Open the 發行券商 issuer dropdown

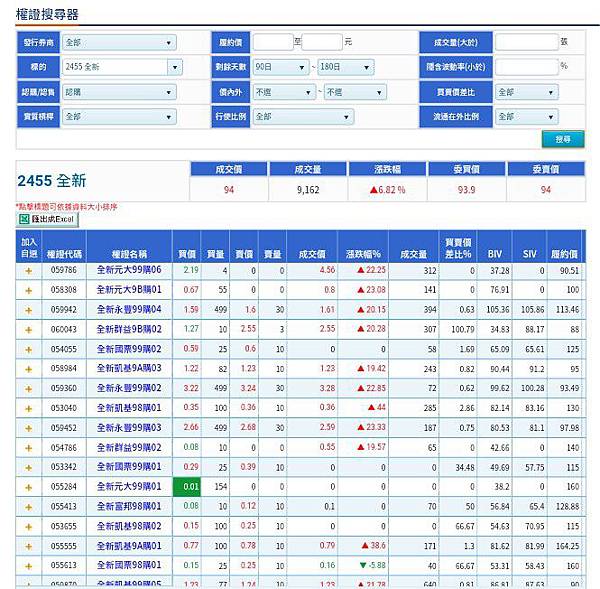point(119,42)
